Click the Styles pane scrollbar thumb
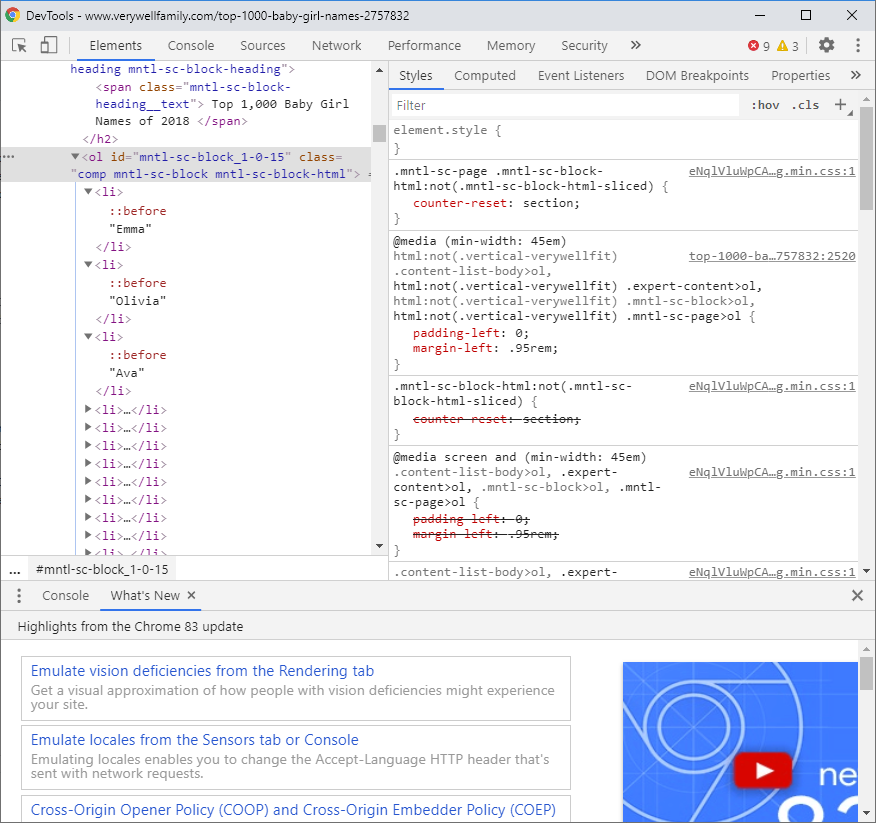Screen dimensions: 877x824 coord(866,159)
